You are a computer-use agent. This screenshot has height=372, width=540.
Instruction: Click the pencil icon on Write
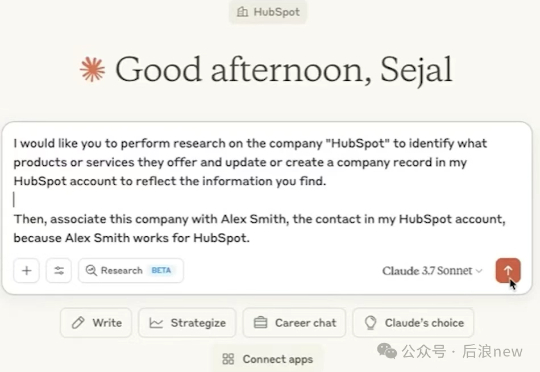[x=78, y=323]
